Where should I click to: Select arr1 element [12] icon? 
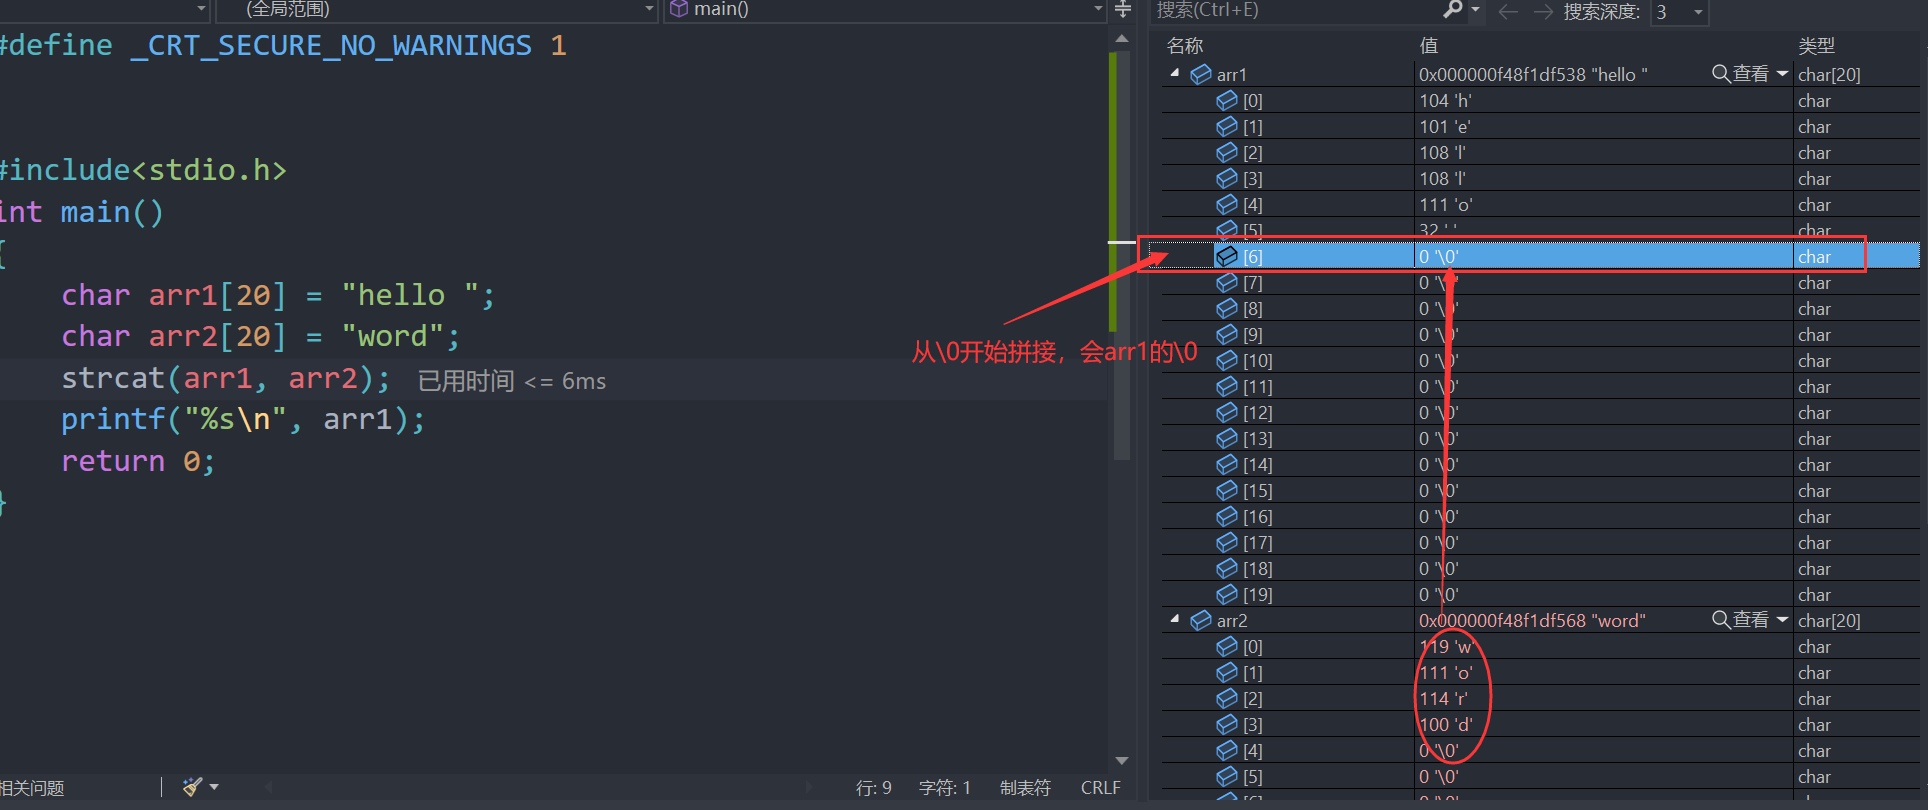pyautogui.click(x=1227, y=412)
